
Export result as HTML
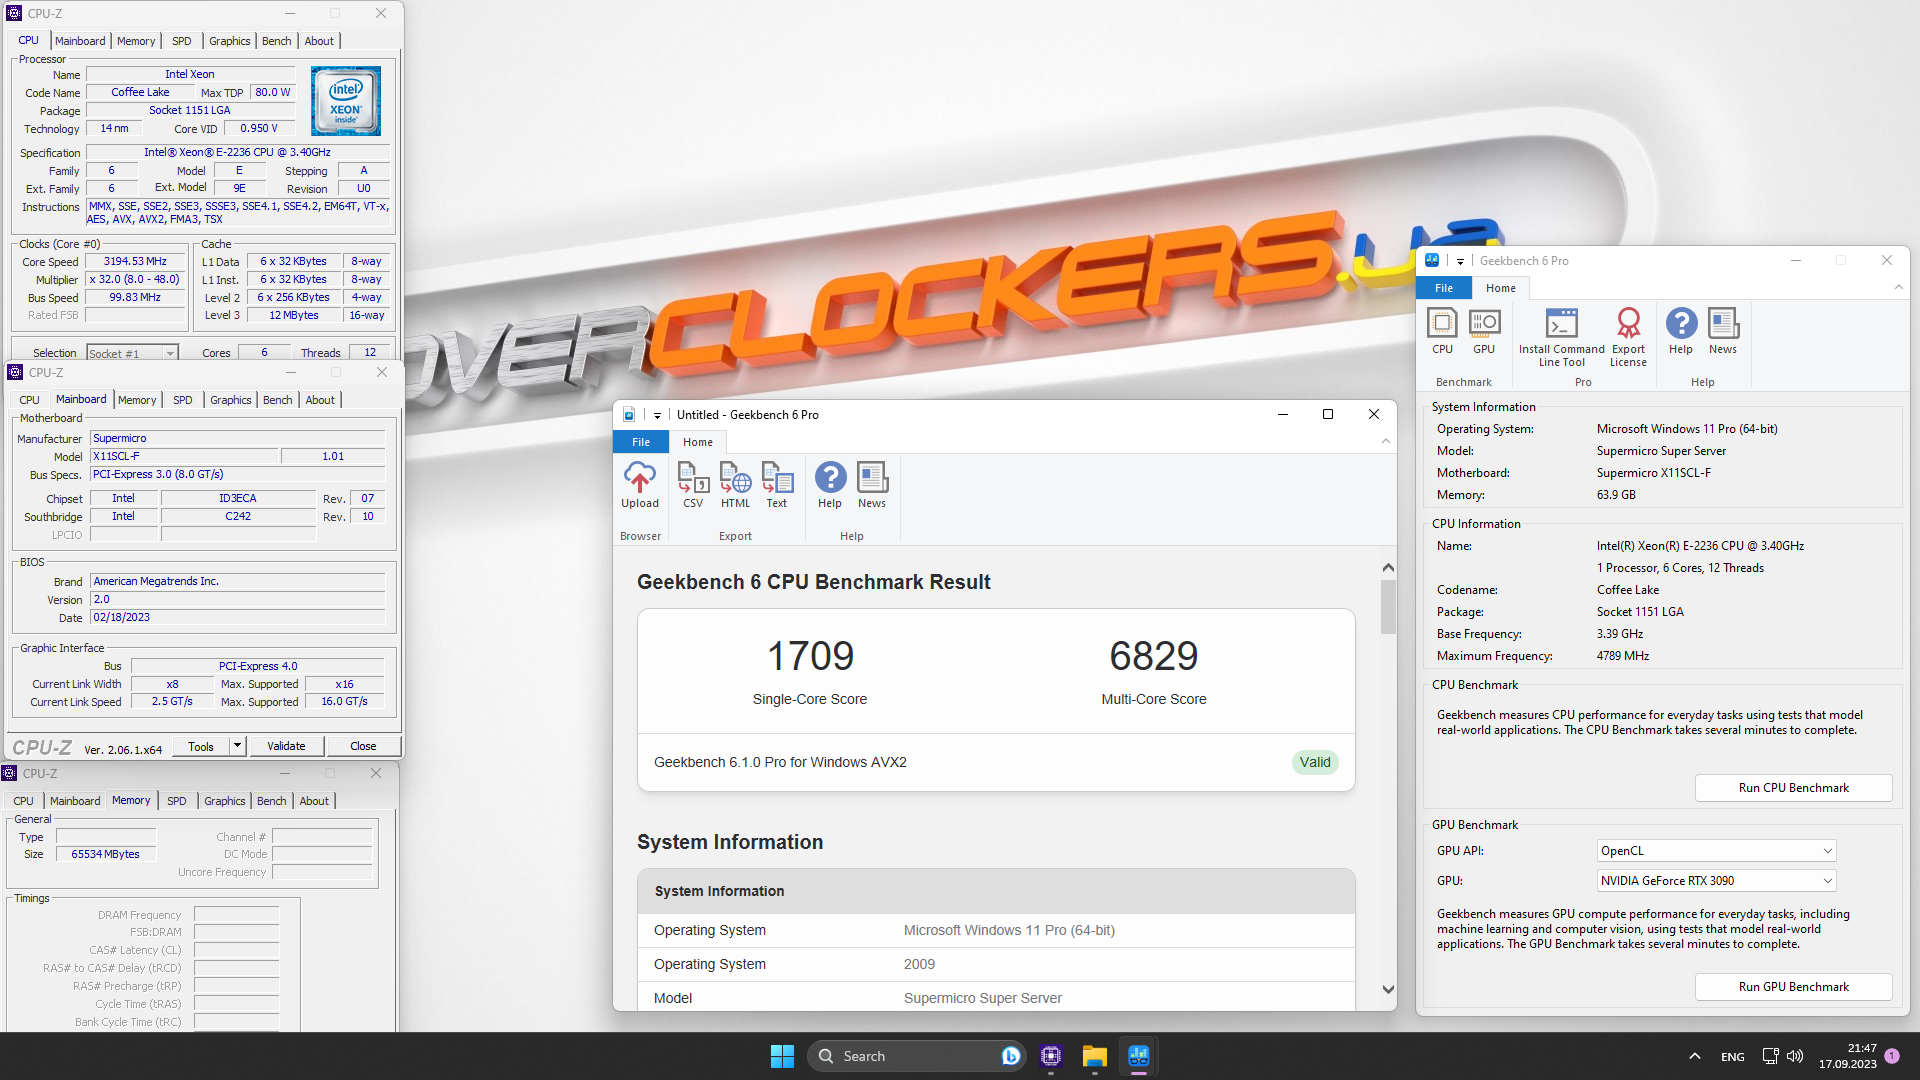point(735,486)
